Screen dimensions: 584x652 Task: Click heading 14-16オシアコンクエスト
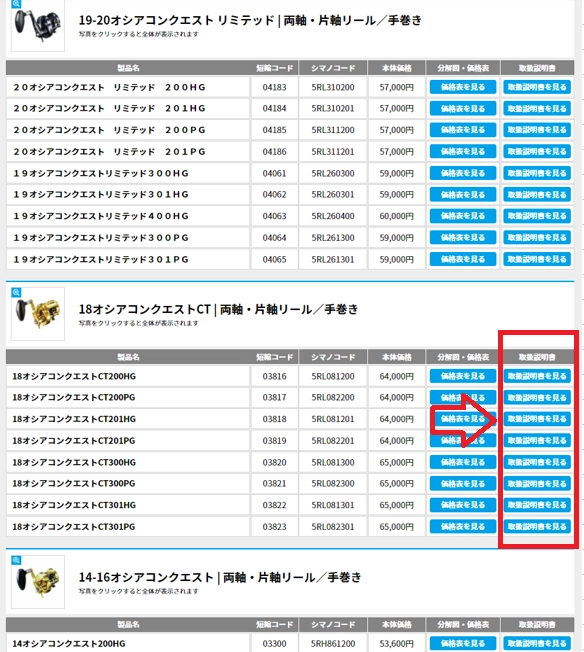point(220,577)
